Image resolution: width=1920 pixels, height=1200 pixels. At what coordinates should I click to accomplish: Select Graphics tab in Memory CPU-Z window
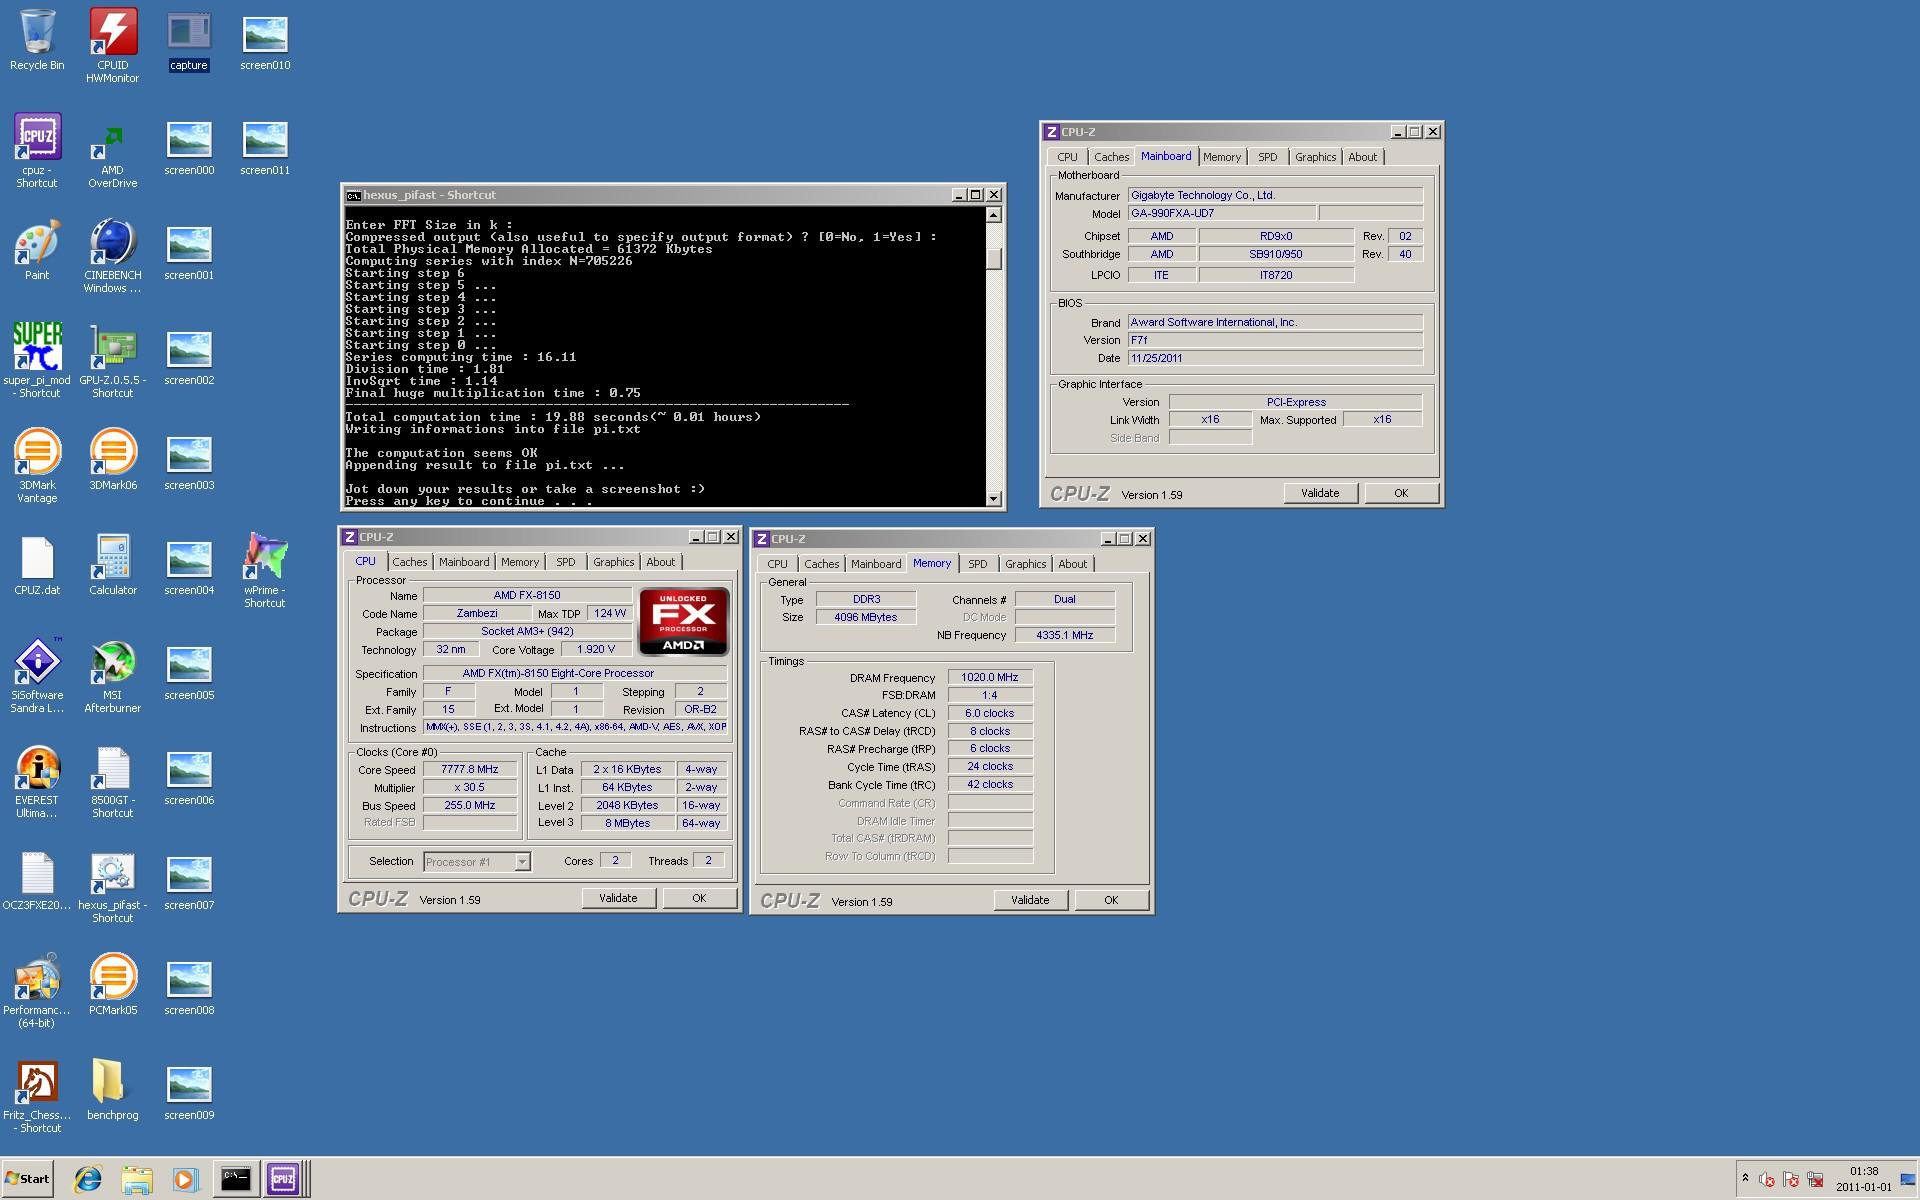pyautogui.click(x=1025, y=564)
